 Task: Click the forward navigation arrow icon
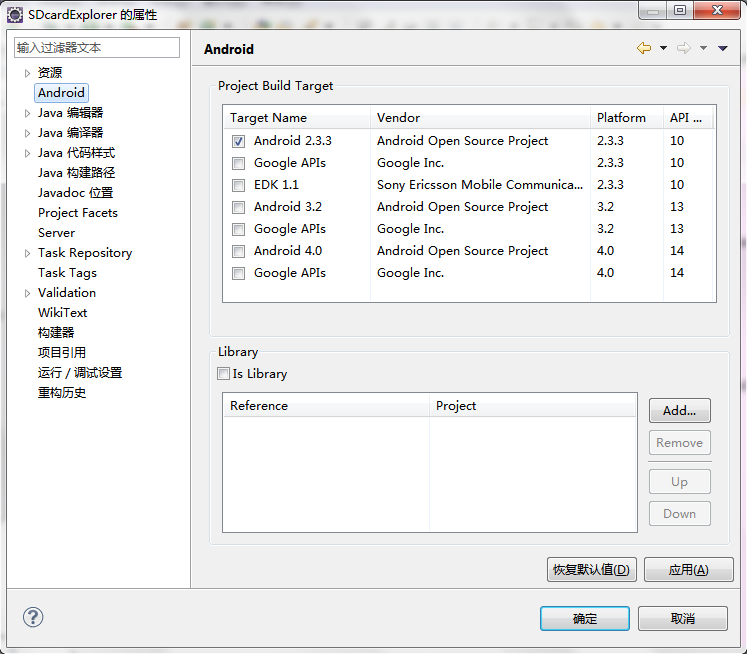684,48
